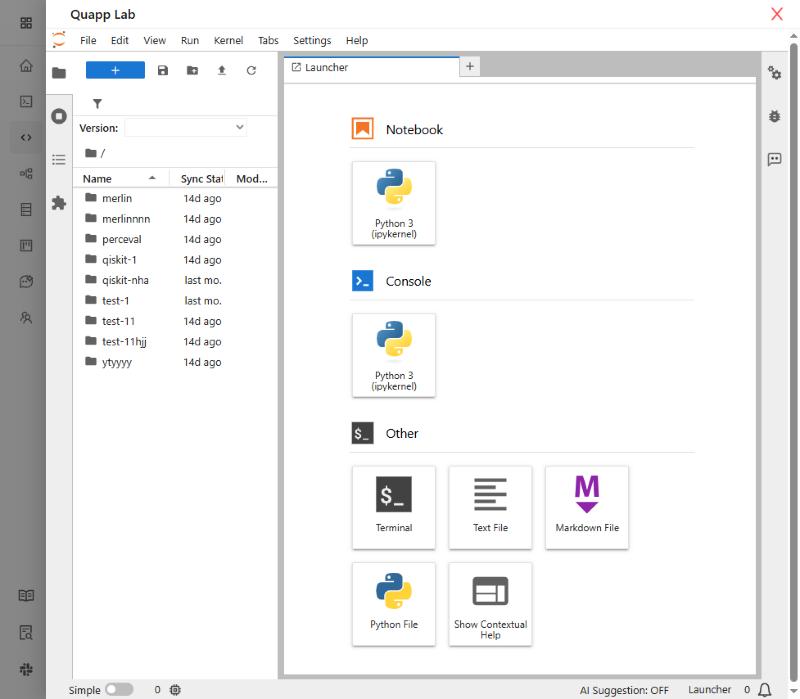The image size is (800, 699).
Task: Click the save disk icon
Action: pos(163,70)
